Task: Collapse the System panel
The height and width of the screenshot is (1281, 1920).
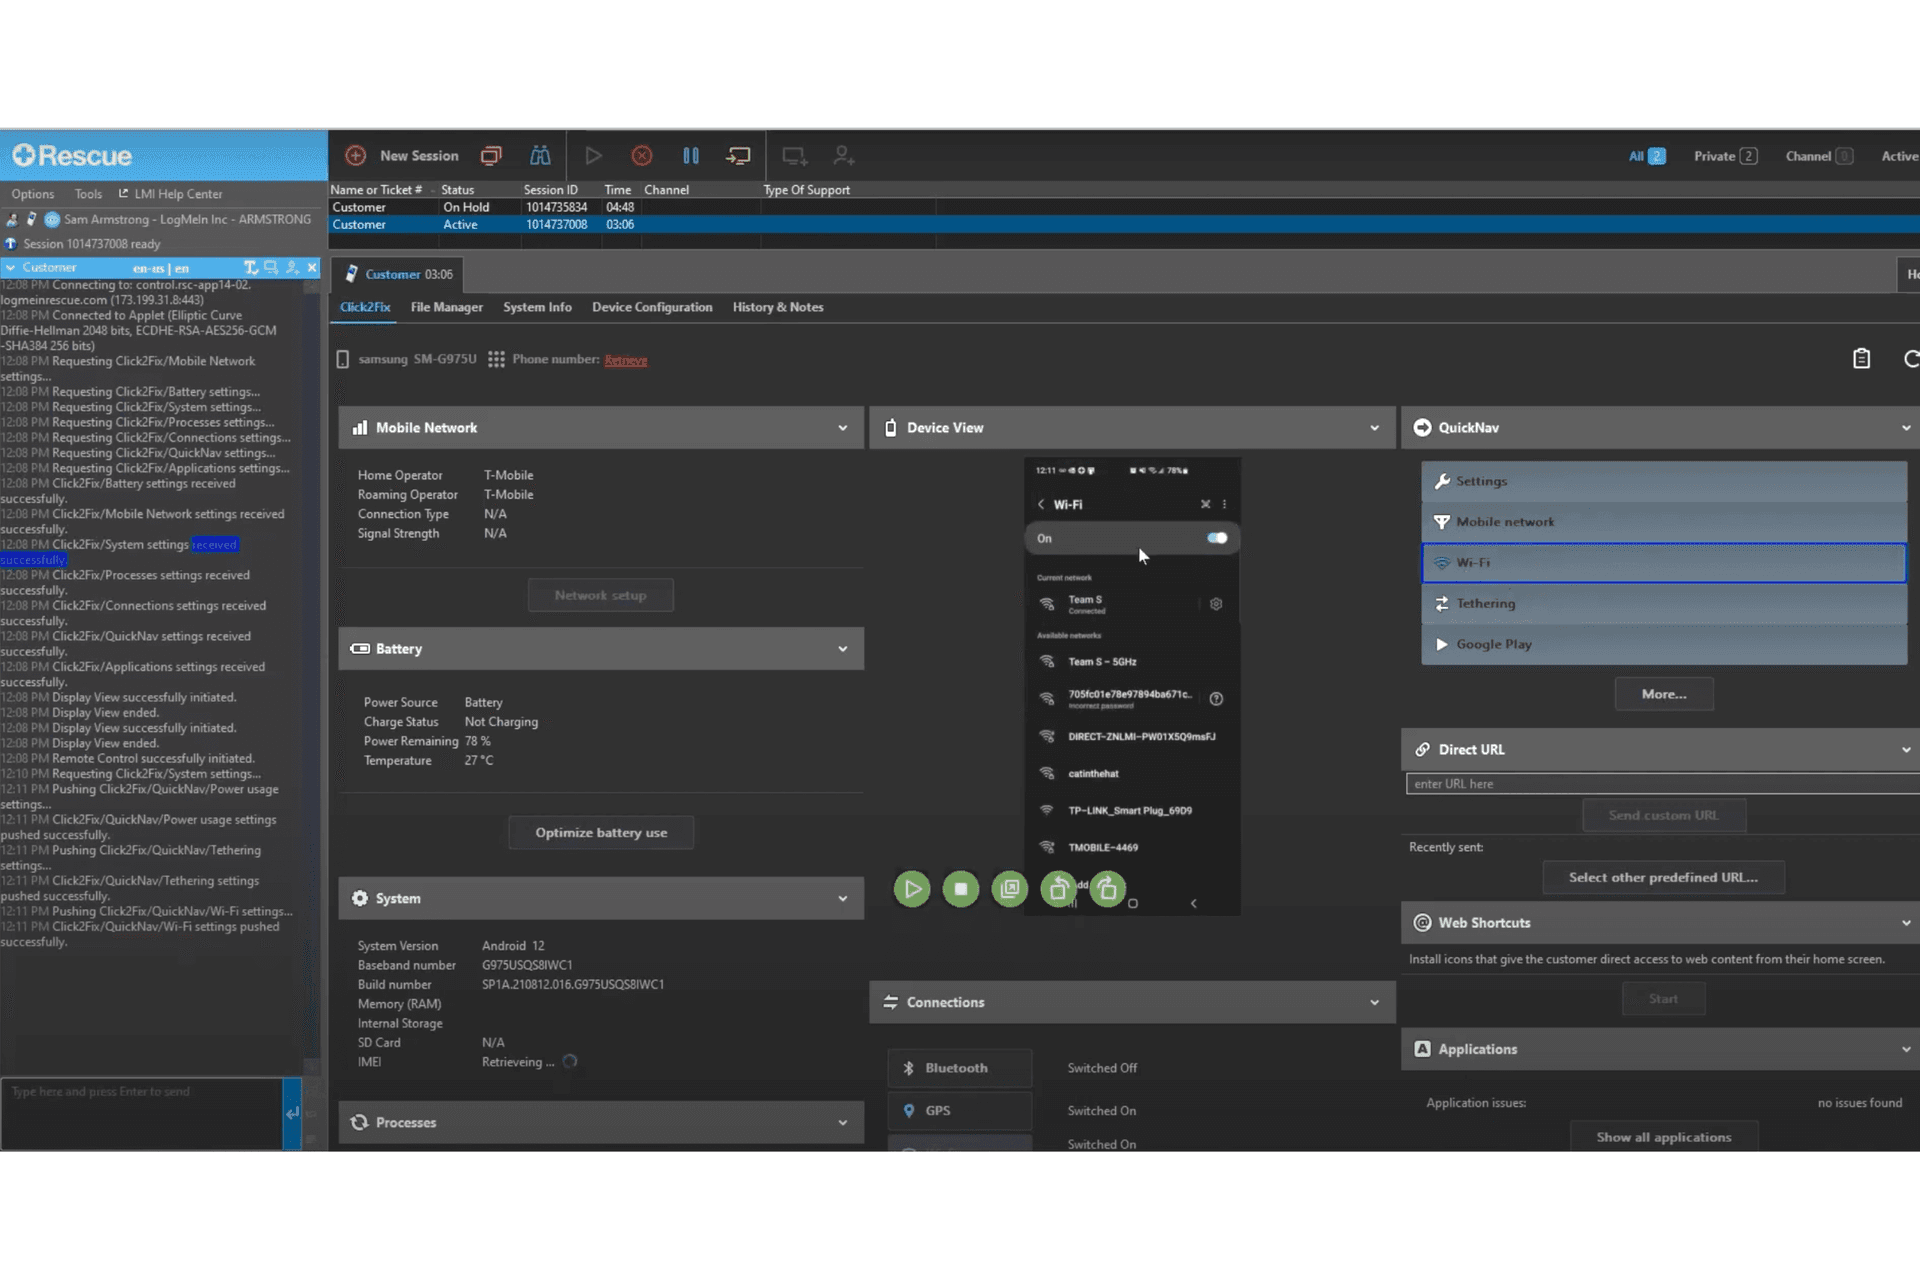Action: point(843,899)
